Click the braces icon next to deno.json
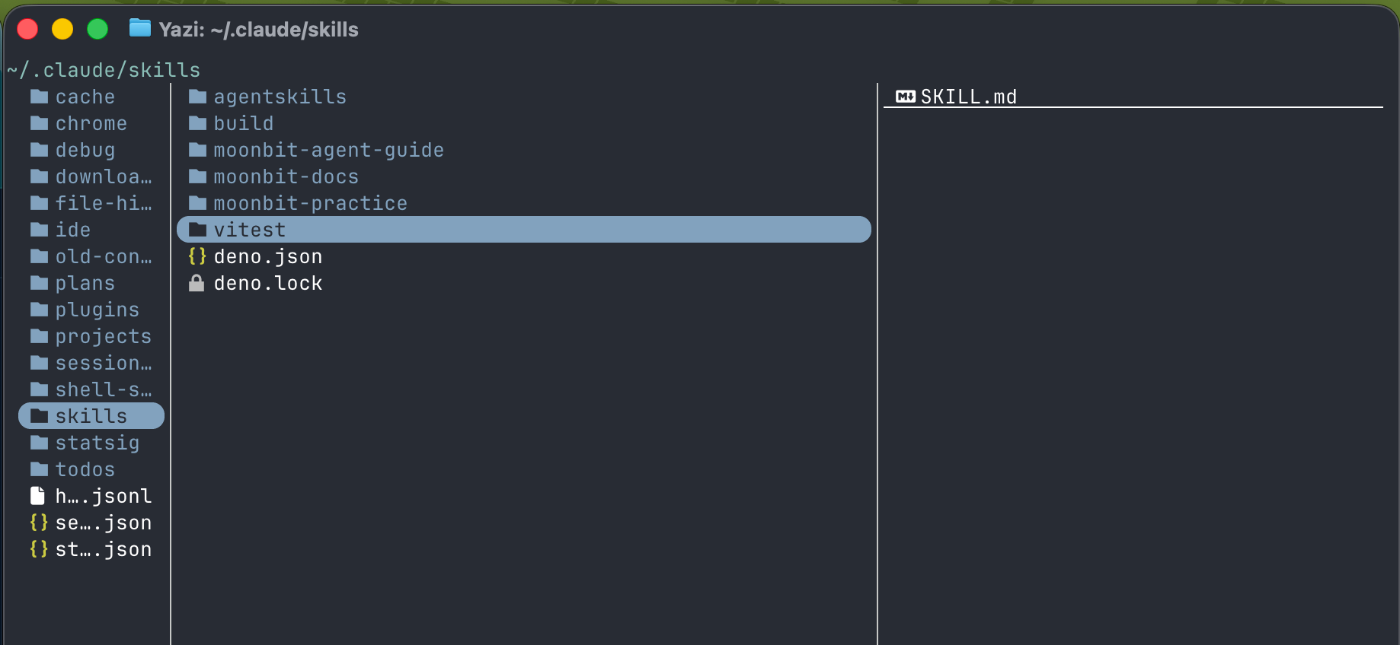Image resolution: width=1400 pixels, height=645 pixels. coord(197,257)
